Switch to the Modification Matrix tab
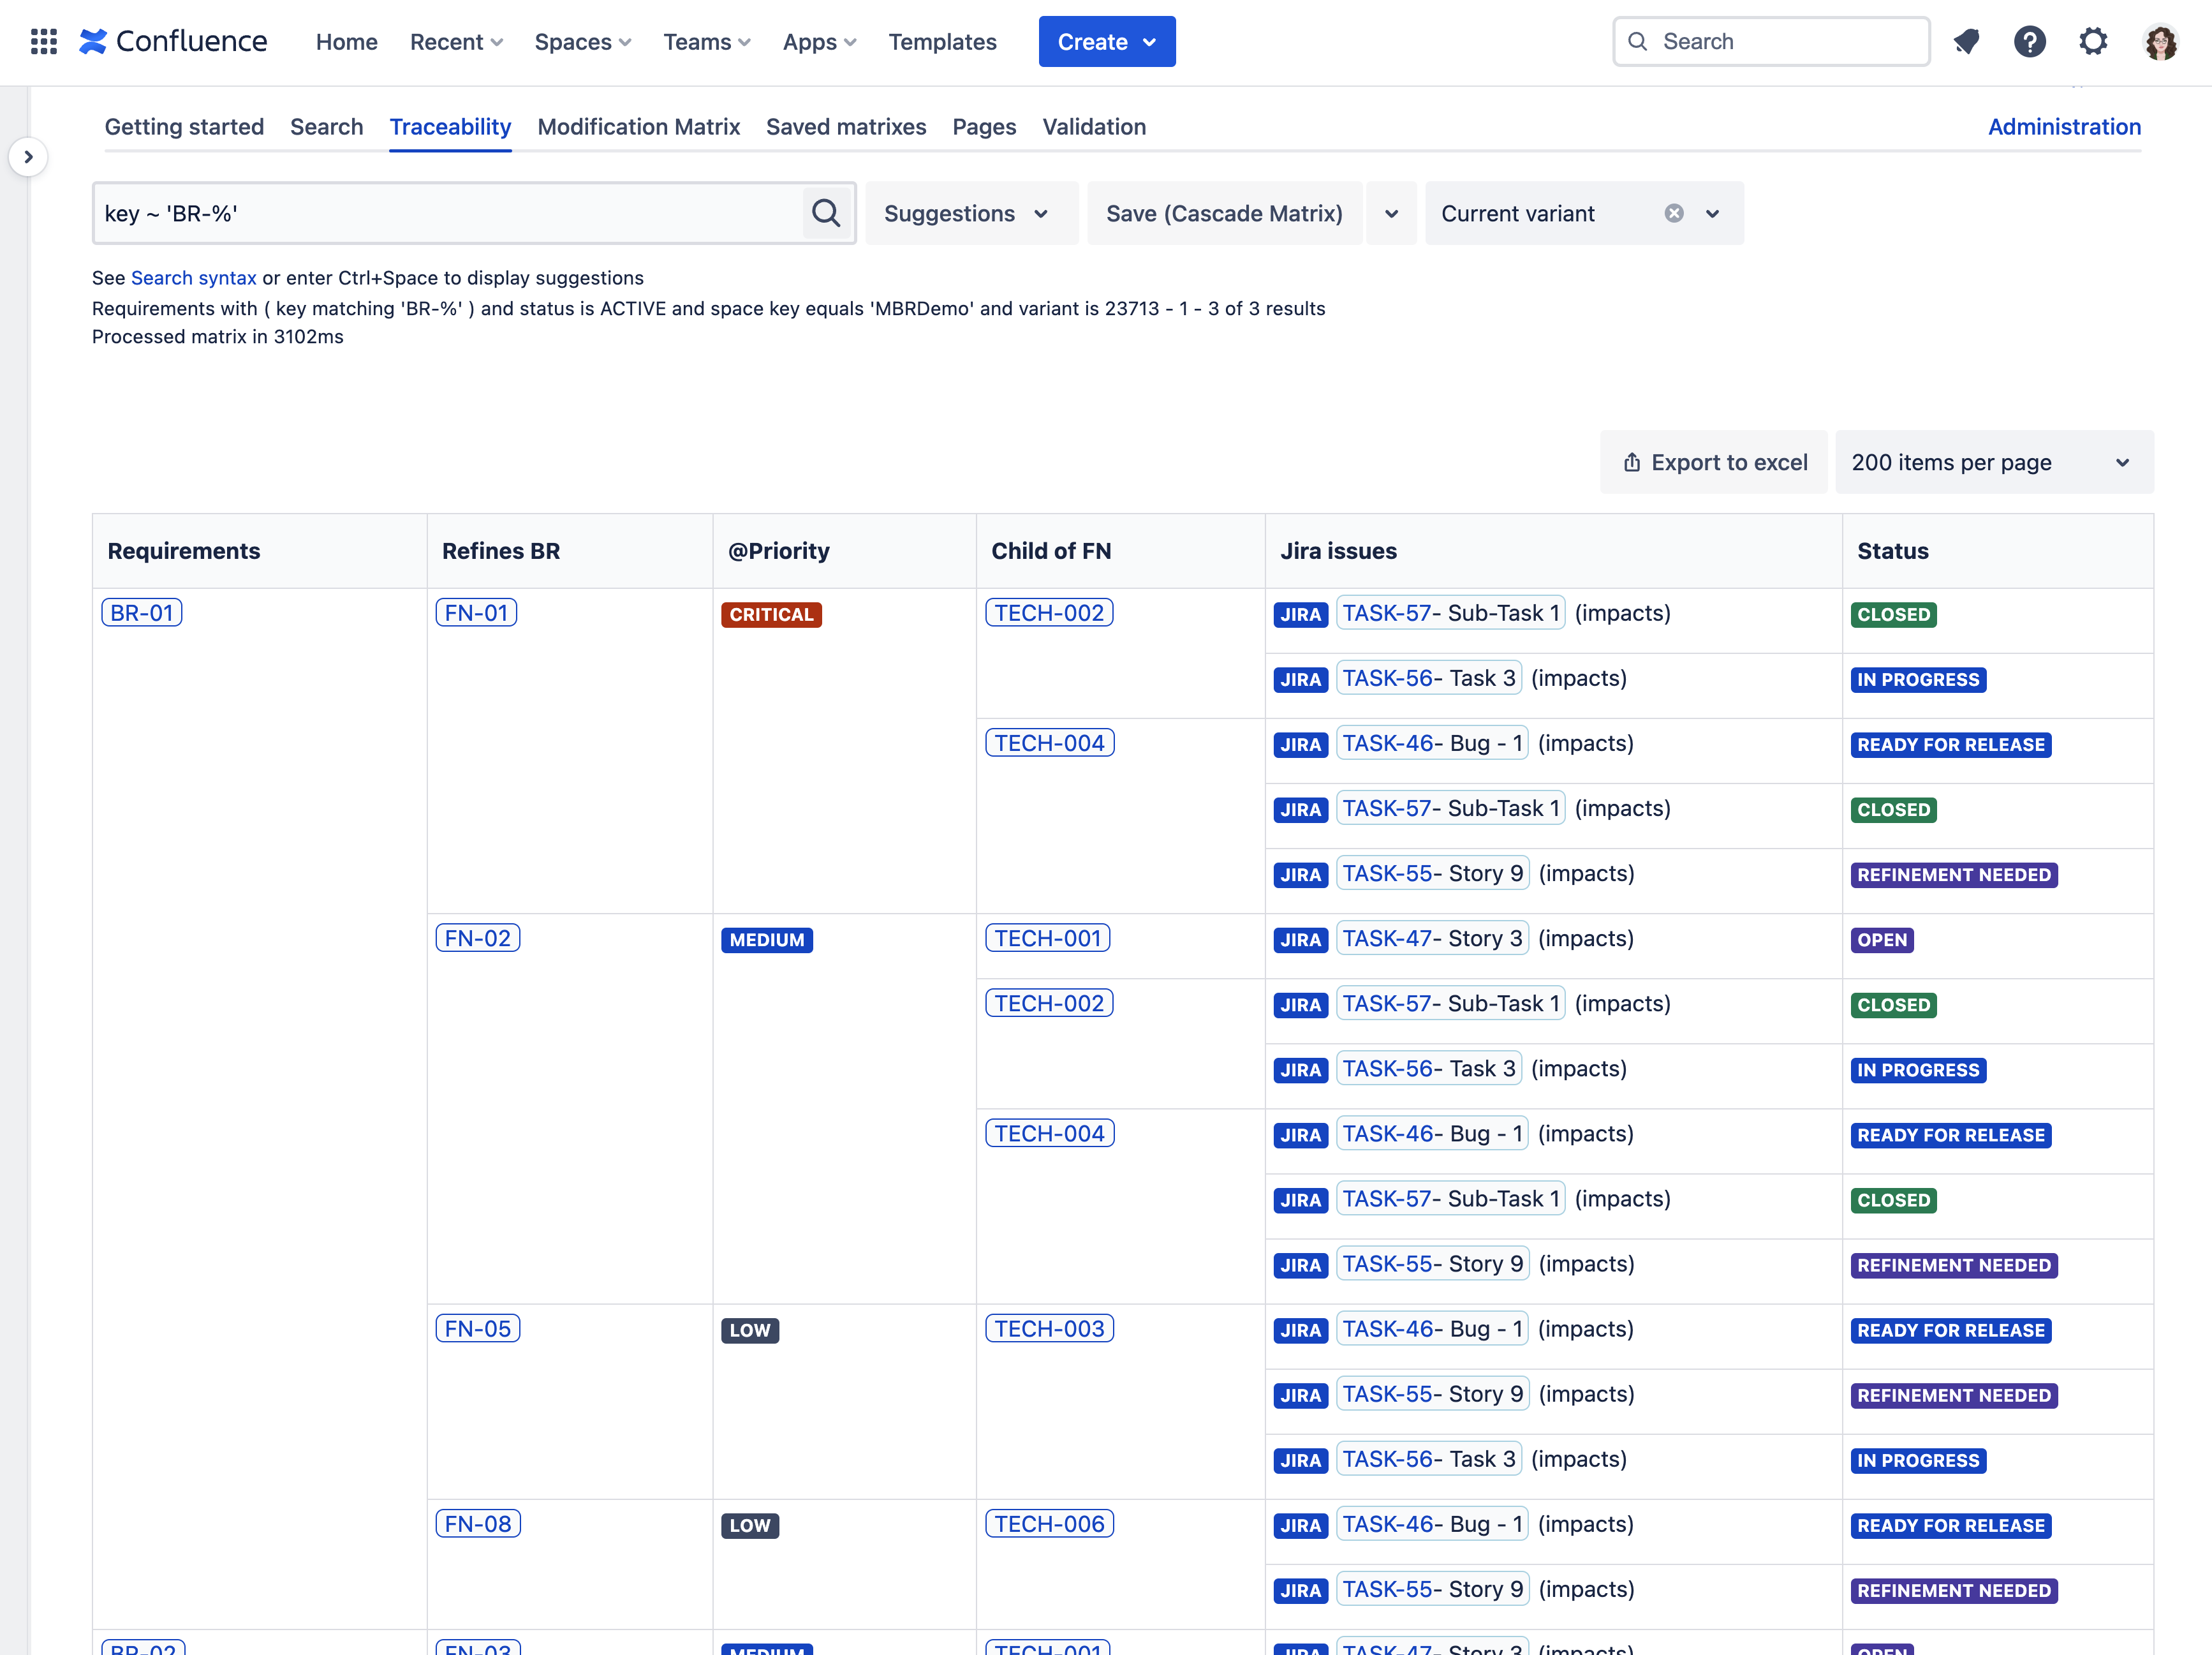This screenshot has height=1655, width=2212. (x=638, y=127)
